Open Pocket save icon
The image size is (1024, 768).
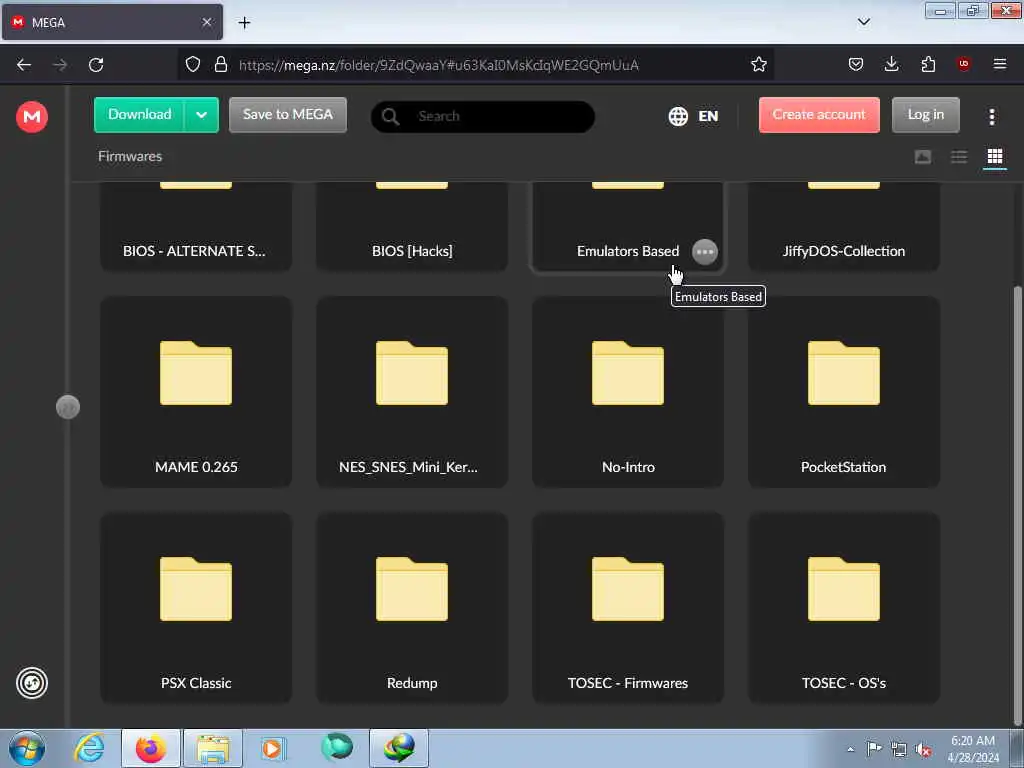856,64
